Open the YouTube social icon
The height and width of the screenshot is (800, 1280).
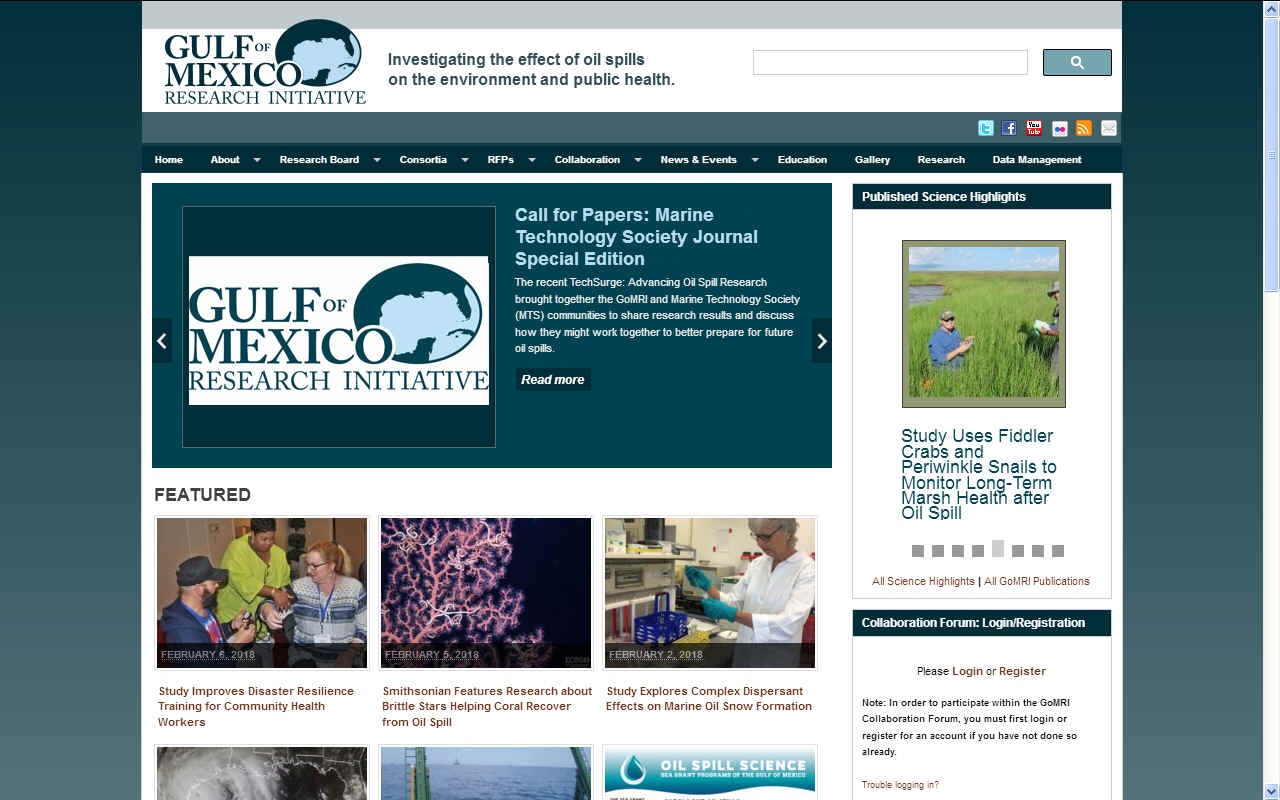(1034, 128)
